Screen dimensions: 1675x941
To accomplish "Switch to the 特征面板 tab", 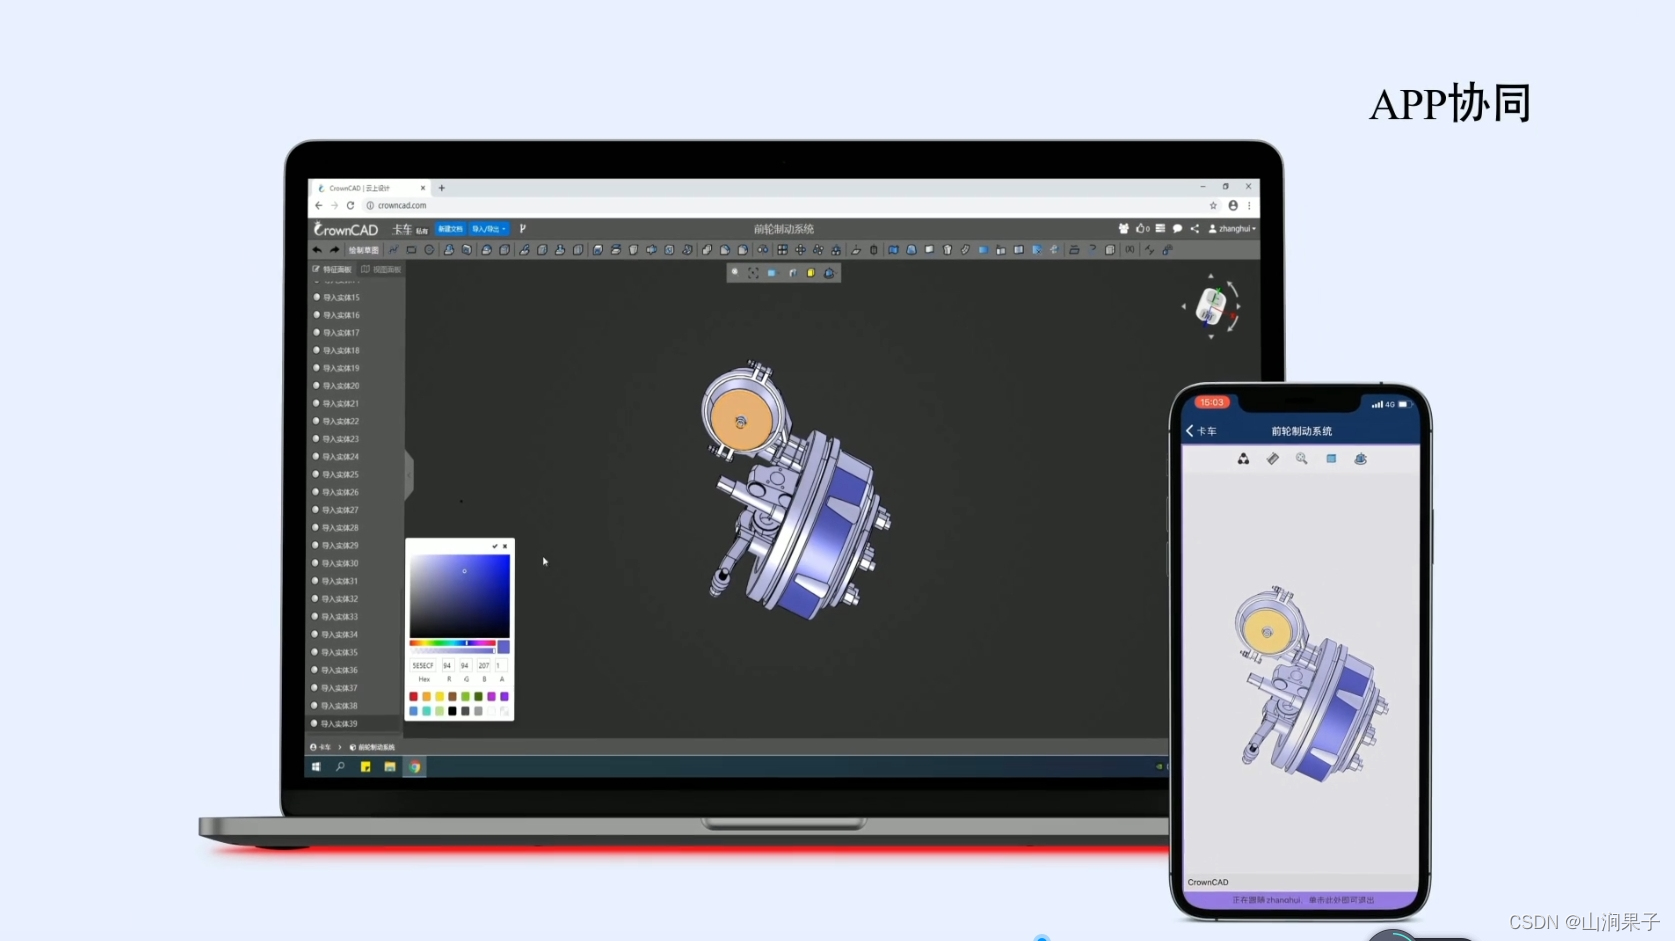I will coord(332,270).
